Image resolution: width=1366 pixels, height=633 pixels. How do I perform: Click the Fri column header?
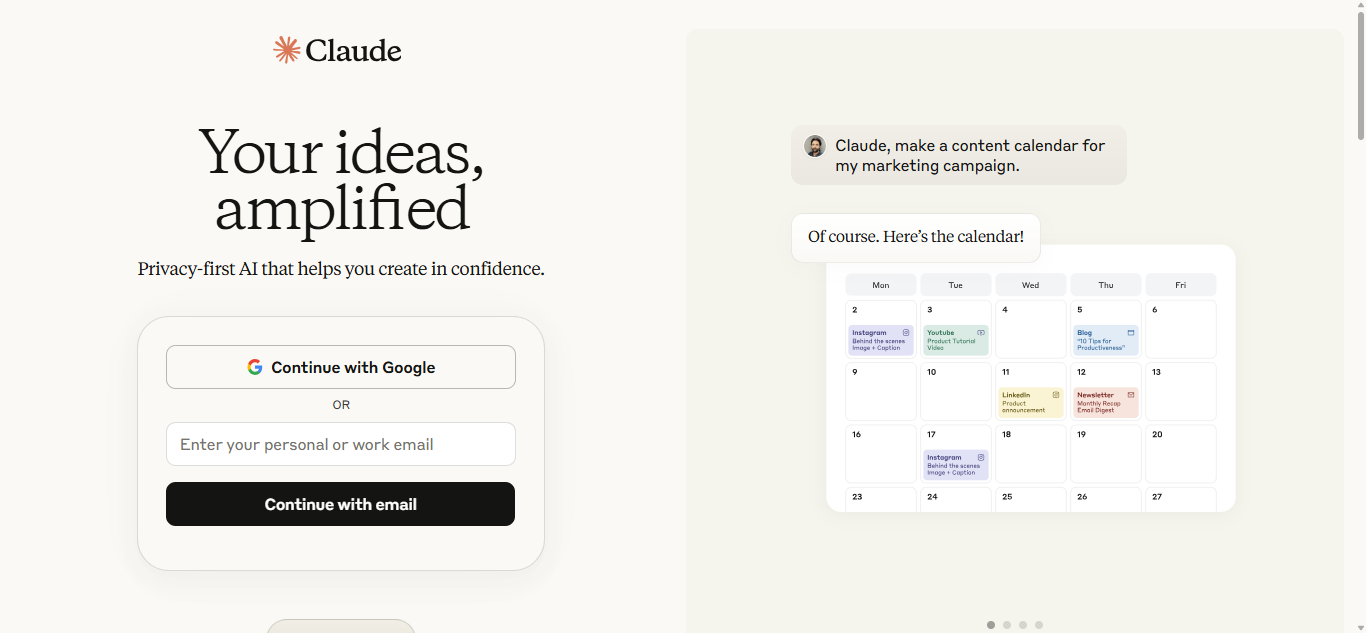pyautogui.click(x=1180, y=285)
